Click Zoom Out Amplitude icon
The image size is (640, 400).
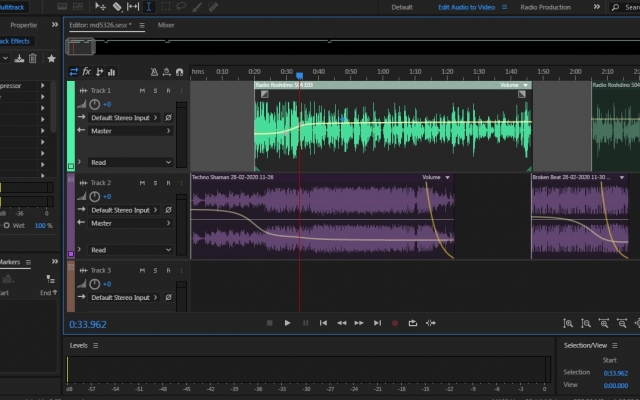586,323
